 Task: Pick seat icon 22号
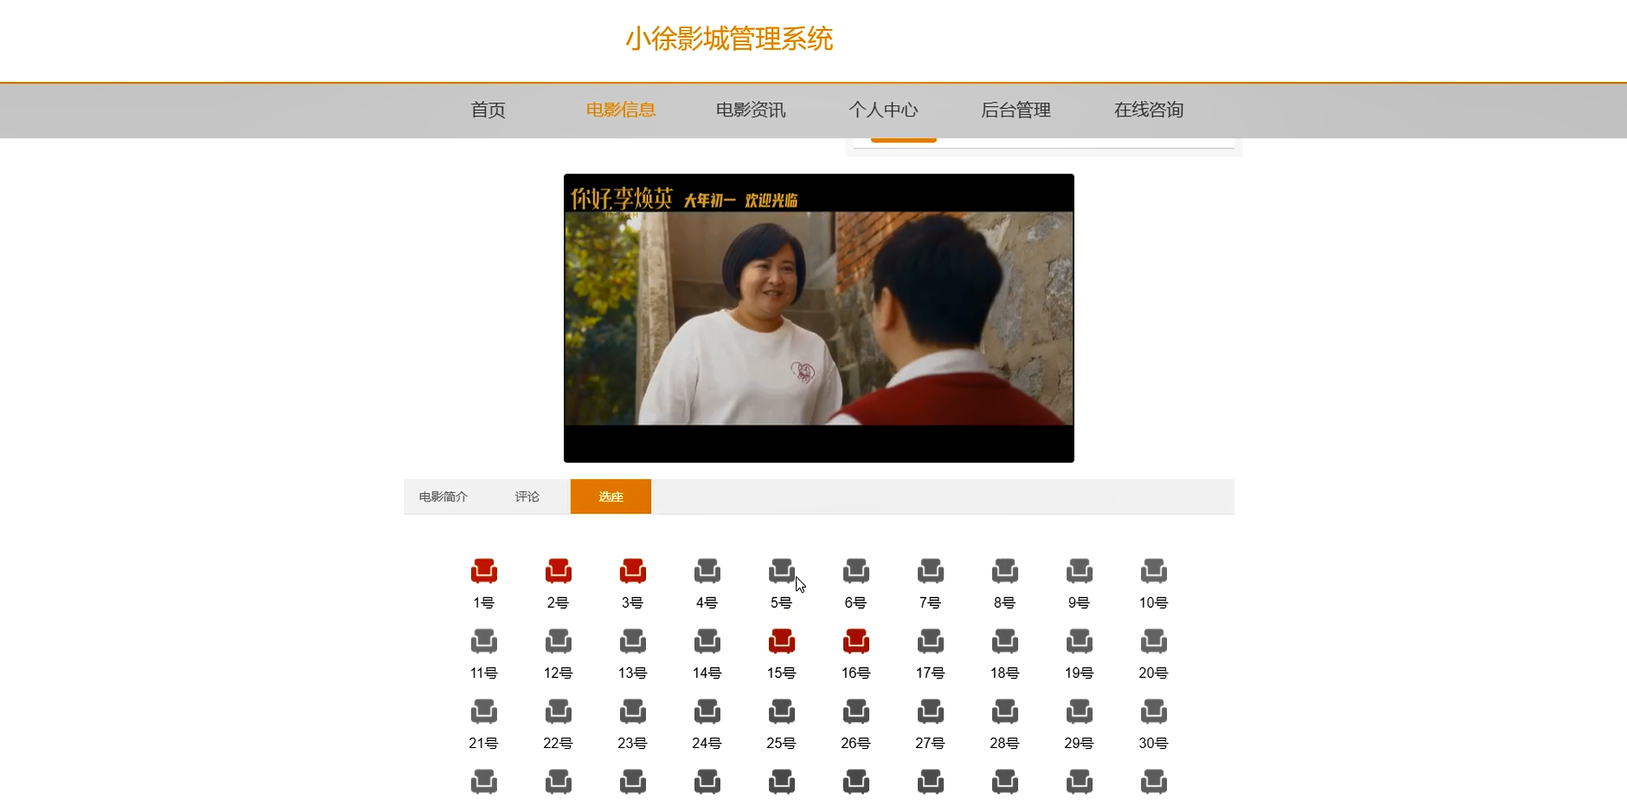point(558,711)
